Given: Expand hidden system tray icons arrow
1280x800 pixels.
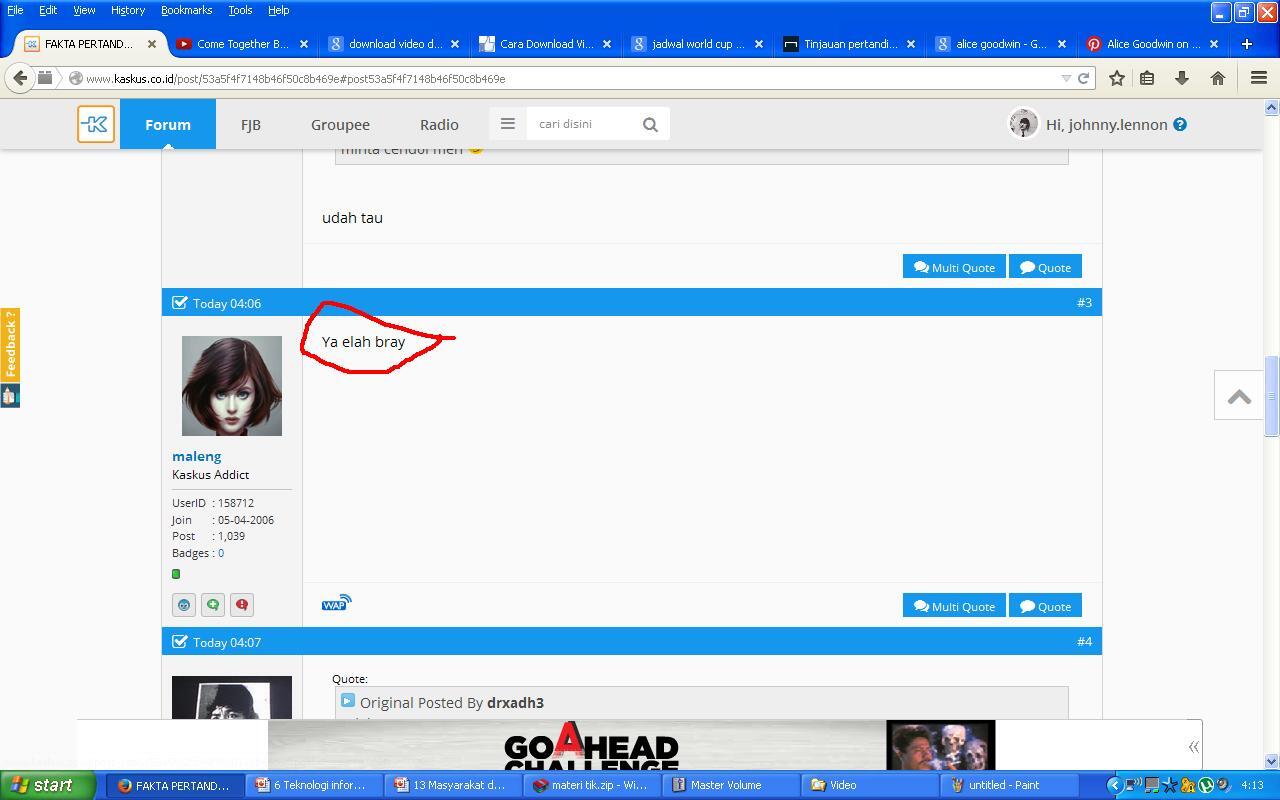Looking at the screenshot, I should tap(1114, 785).
